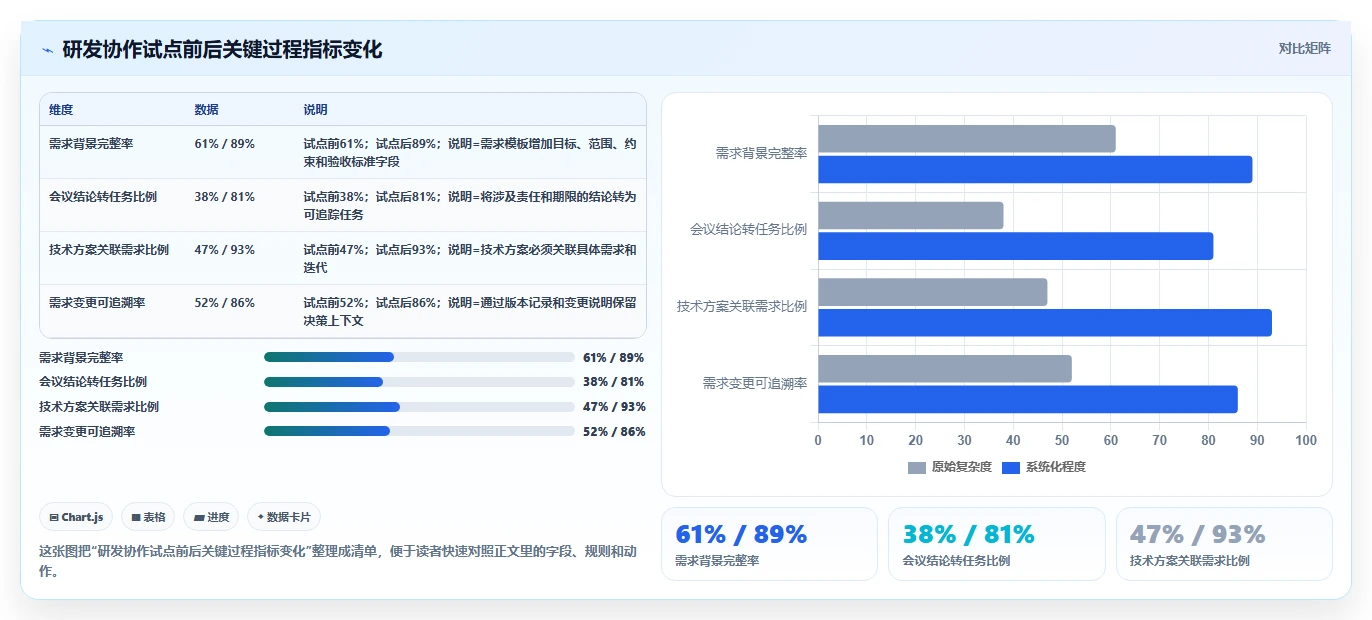Open the 61% / 89% data card

pos(769,544)
